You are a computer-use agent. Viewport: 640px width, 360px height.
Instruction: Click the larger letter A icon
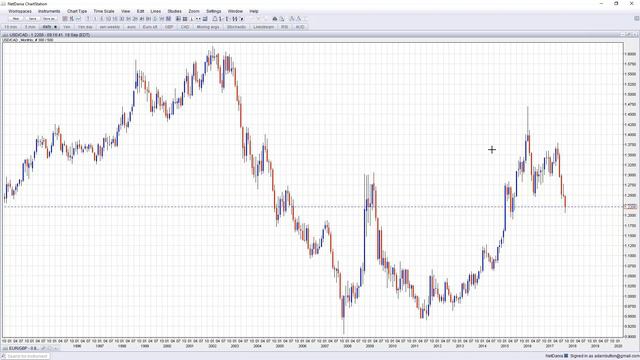298,19
